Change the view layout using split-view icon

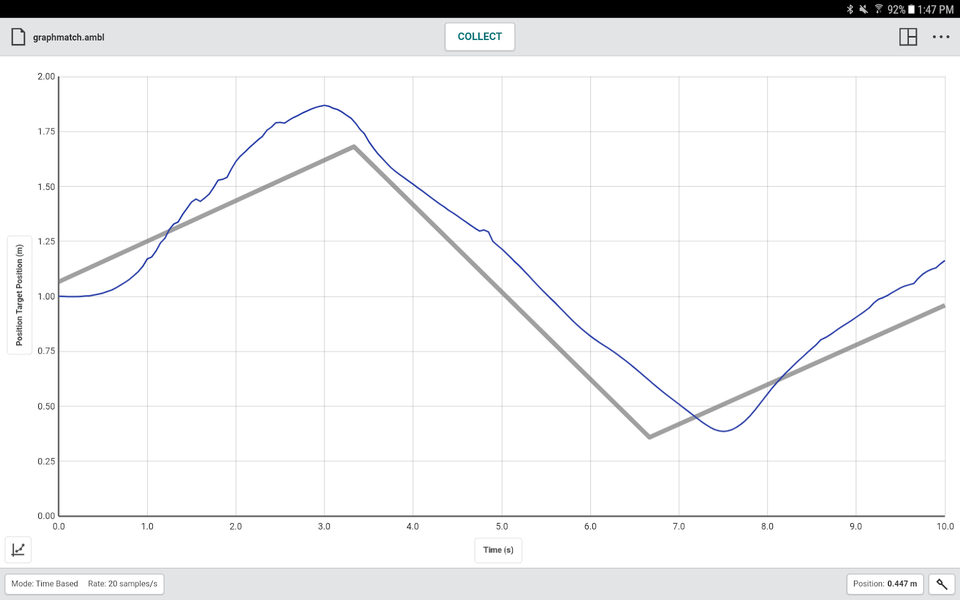click(908, 36)
